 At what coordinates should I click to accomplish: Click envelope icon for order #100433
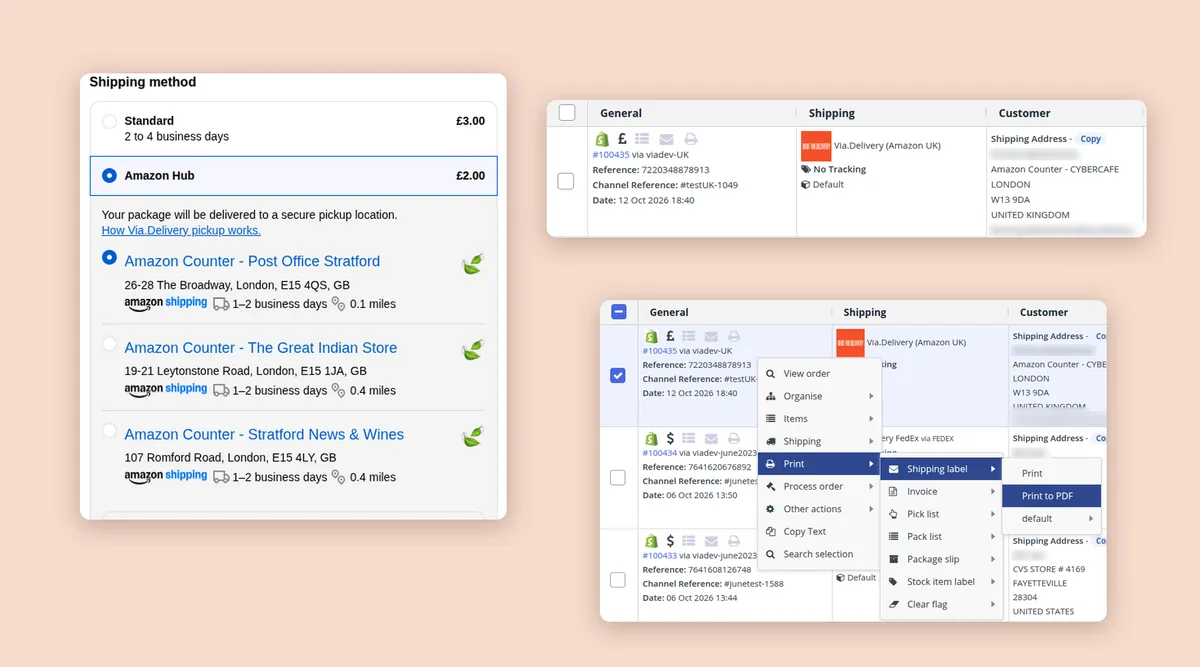pyautogui.click(x=711, y=541)
